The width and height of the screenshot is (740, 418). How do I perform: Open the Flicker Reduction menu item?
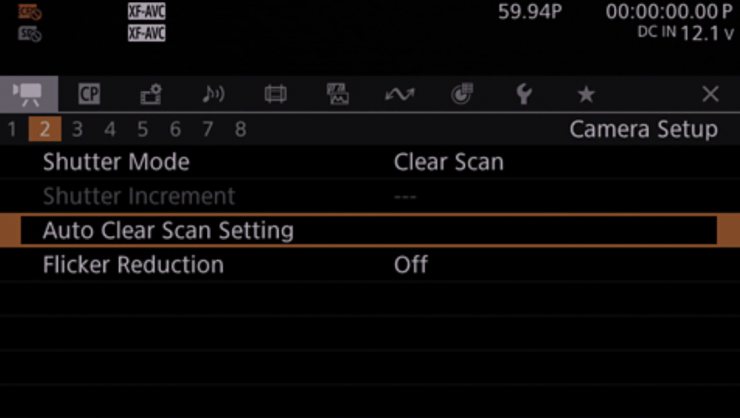[133, 266]
